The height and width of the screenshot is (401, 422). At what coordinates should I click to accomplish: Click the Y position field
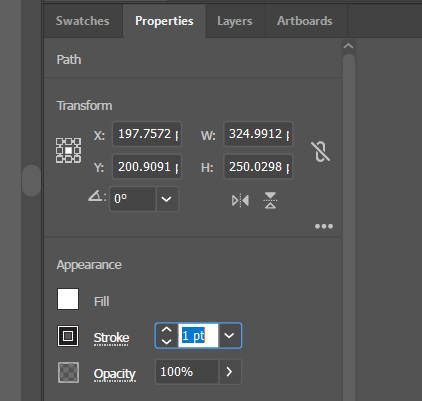pos(147,167)
